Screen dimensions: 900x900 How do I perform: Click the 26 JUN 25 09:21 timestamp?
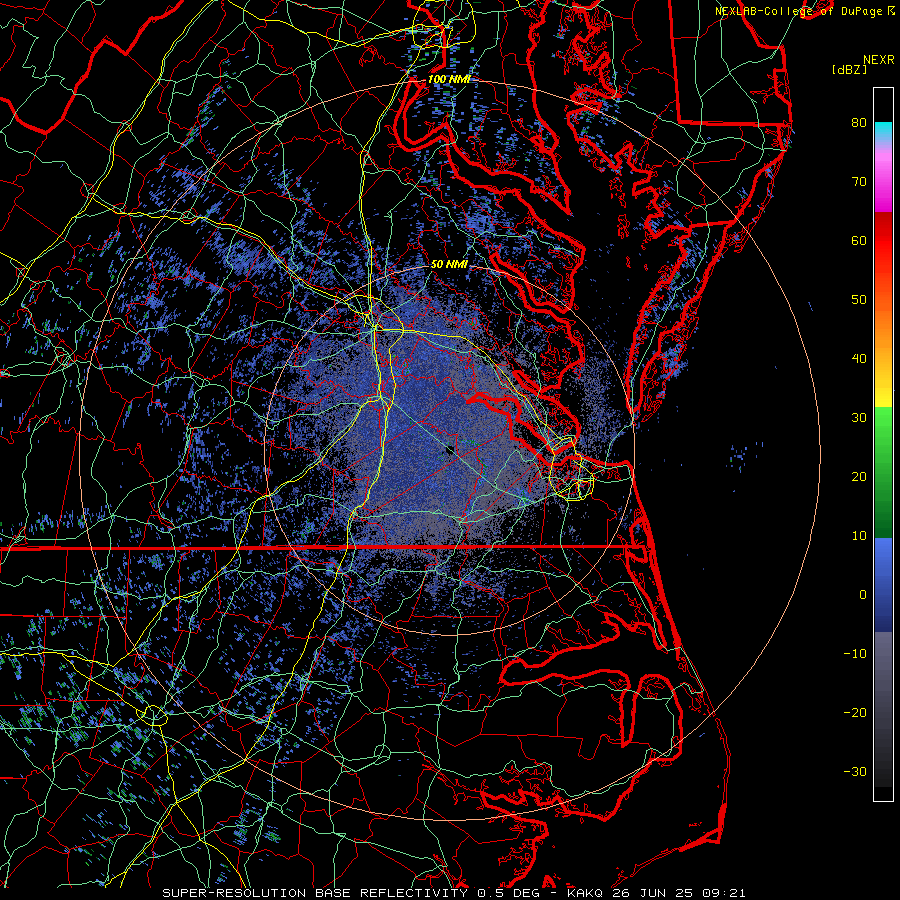tap(680, 893)
